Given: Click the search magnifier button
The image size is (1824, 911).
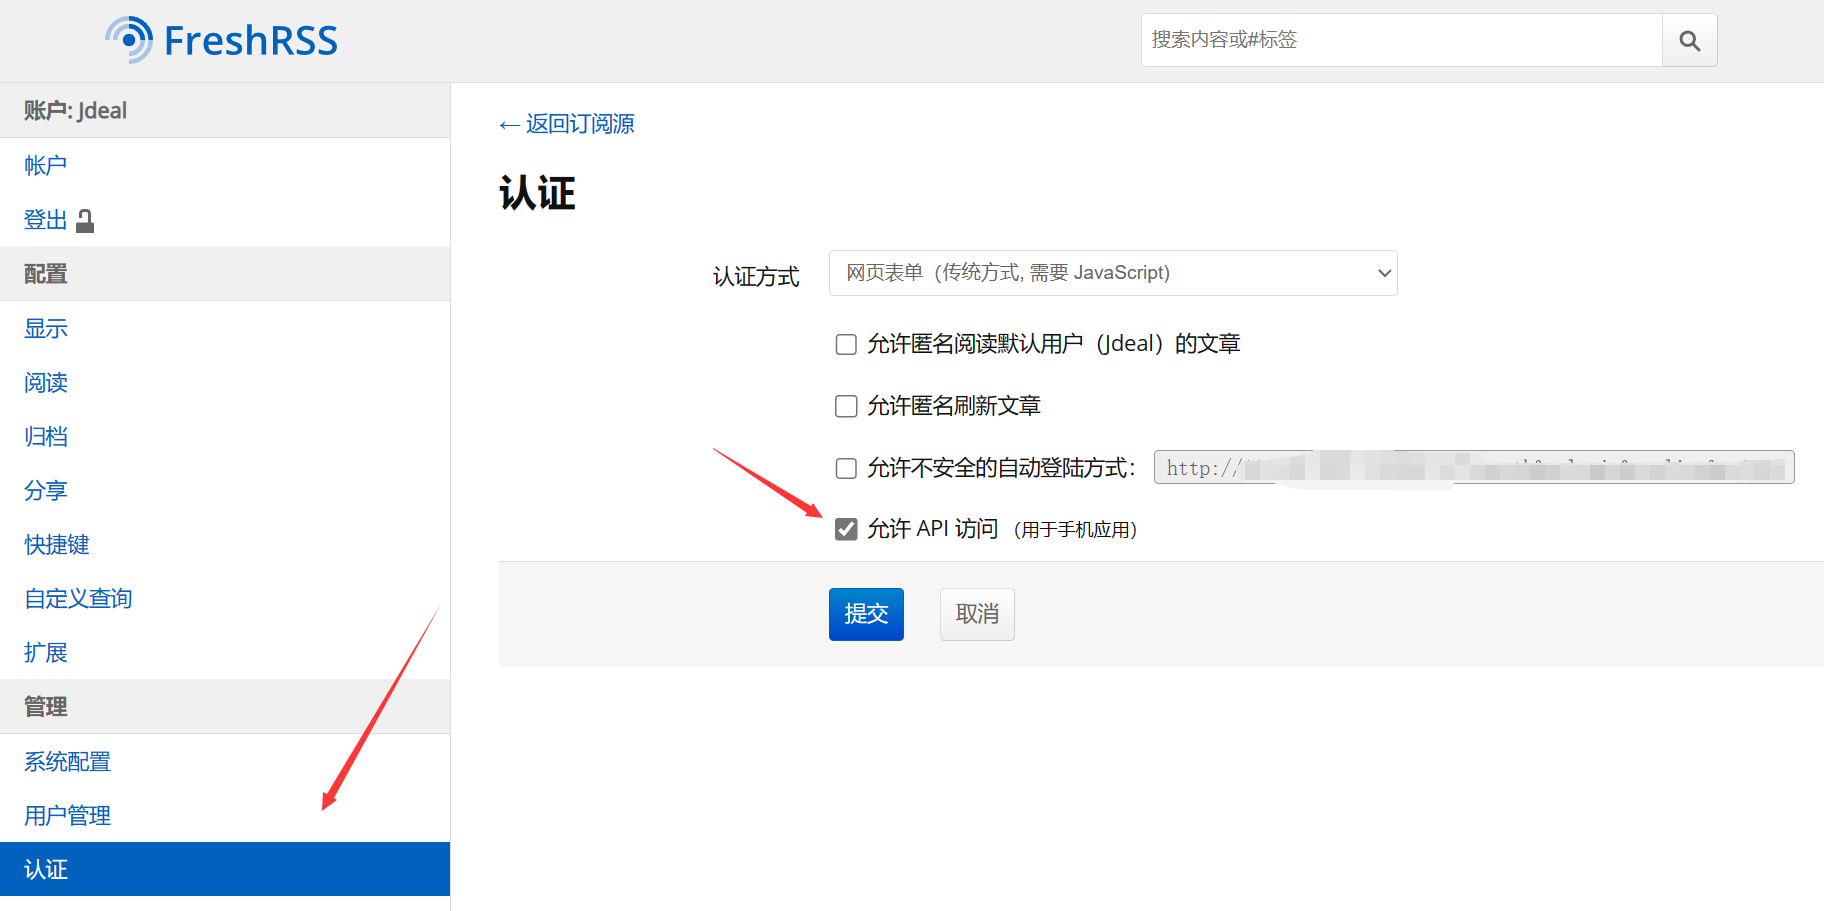Looking at the screenshot, I should tap(1689, 41).
